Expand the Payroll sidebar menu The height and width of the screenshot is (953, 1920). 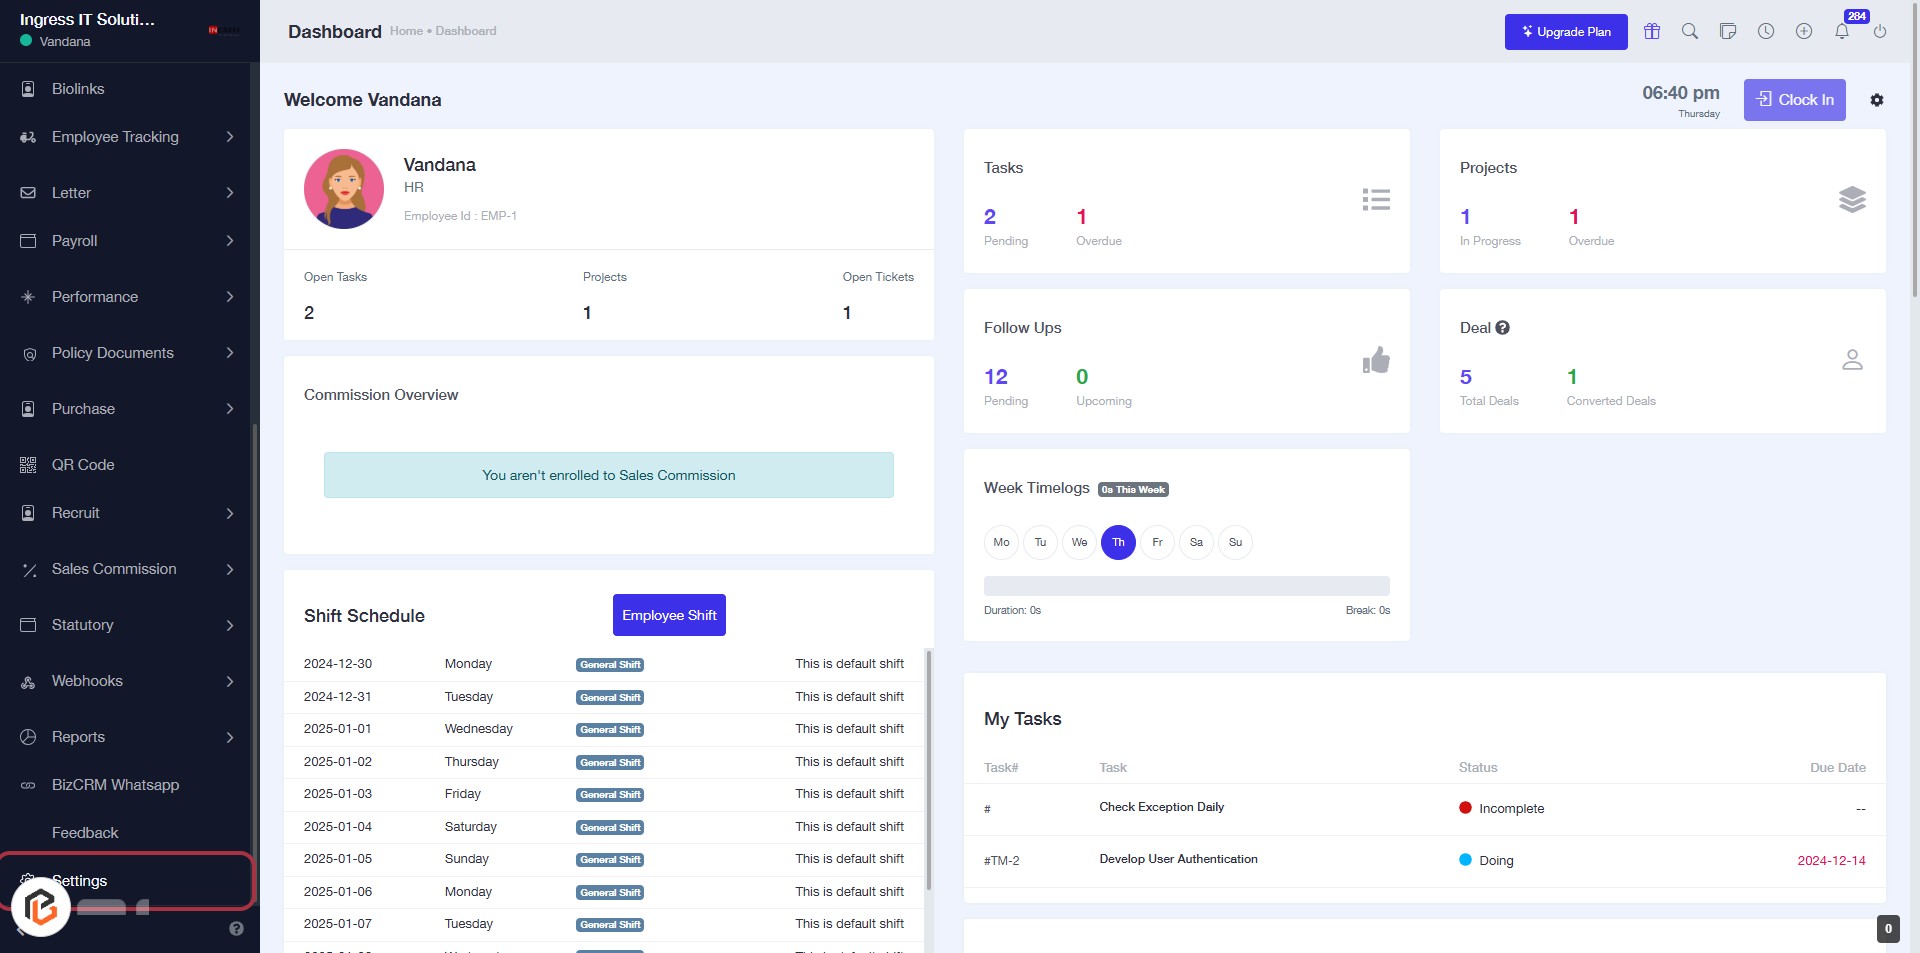pyautogui.click(x=128, y=241)
